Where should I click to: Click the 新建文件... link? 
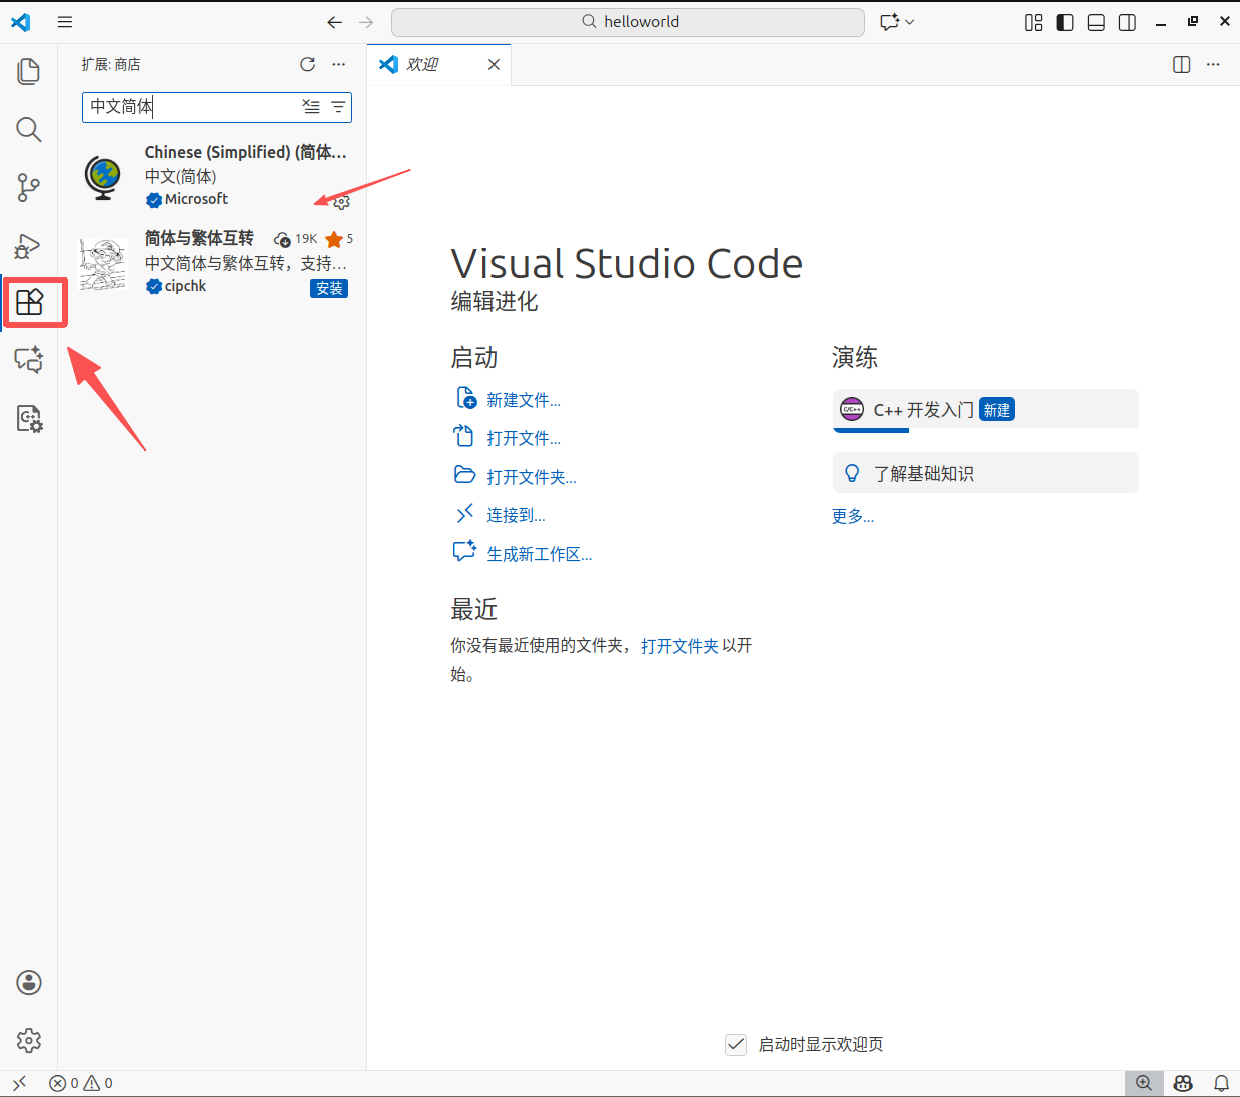point(523,400)
